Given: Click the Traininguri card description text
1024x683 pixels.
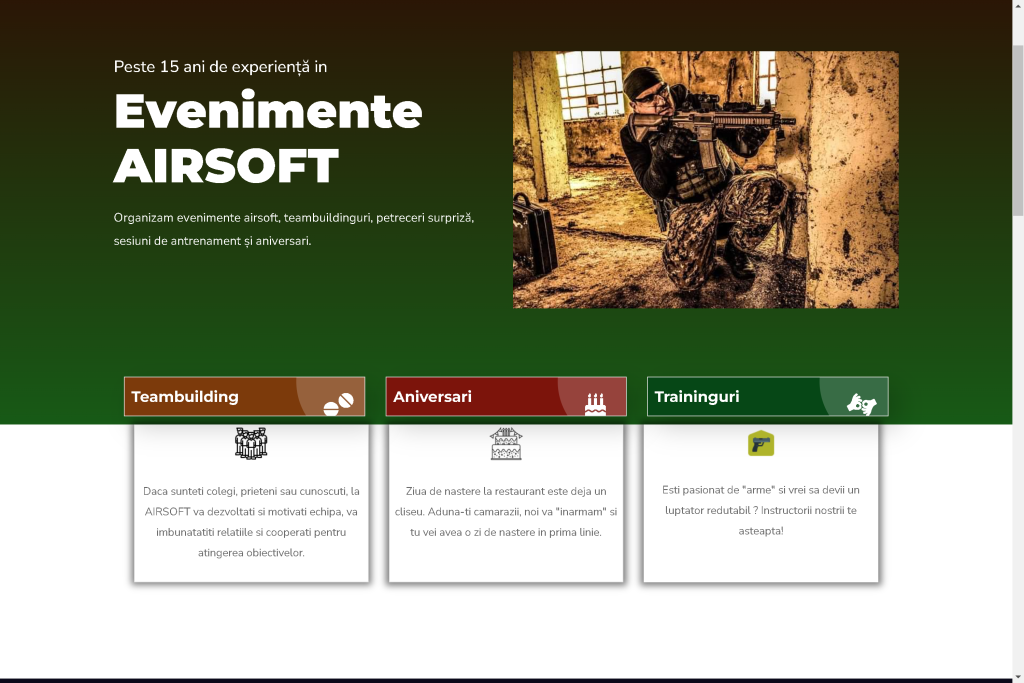Looking at the screenshot, I should (x=761, y=510).
